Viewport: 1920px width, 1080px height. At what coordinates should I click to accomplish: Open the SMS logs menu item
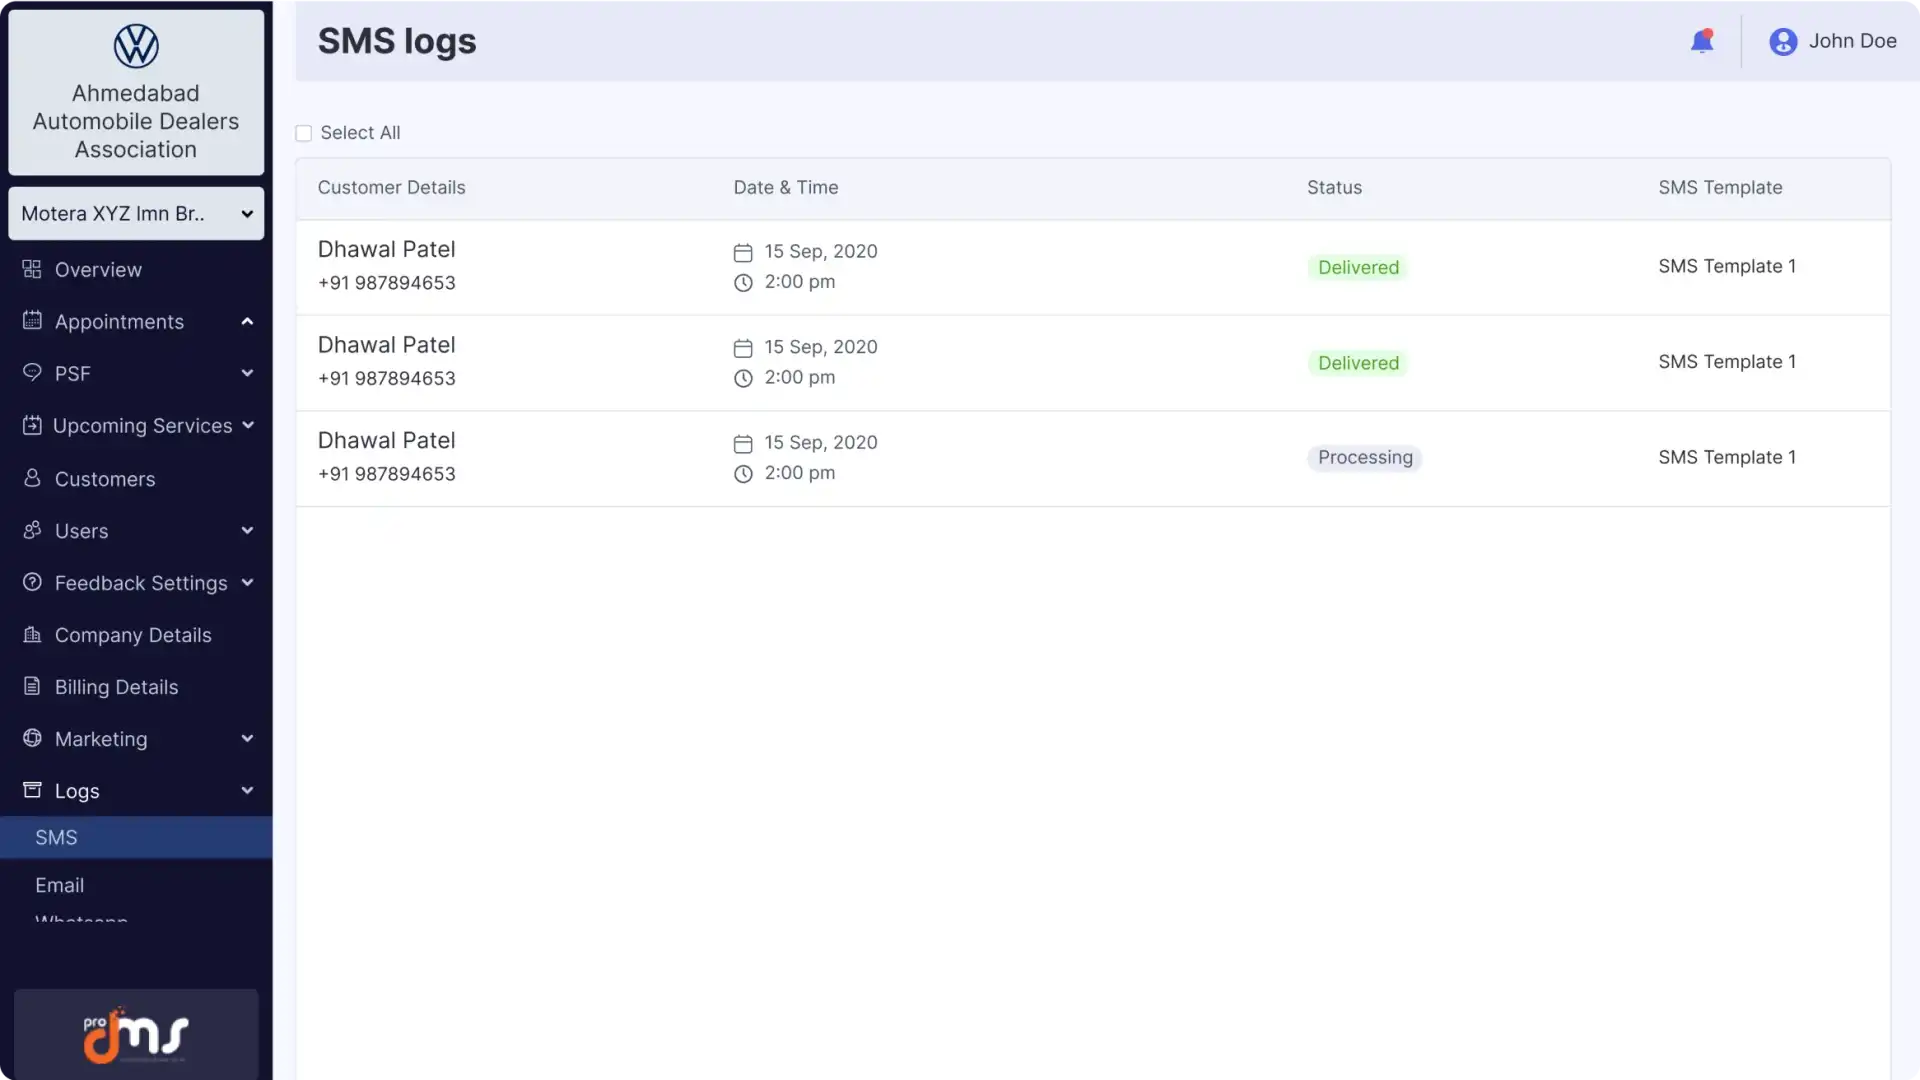point(55,836)
